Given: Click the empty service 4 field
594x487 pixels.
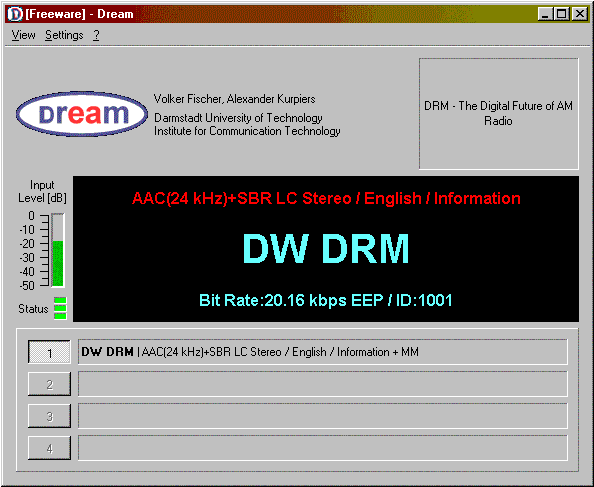Looking at the screenshot, I should (323, 448).
